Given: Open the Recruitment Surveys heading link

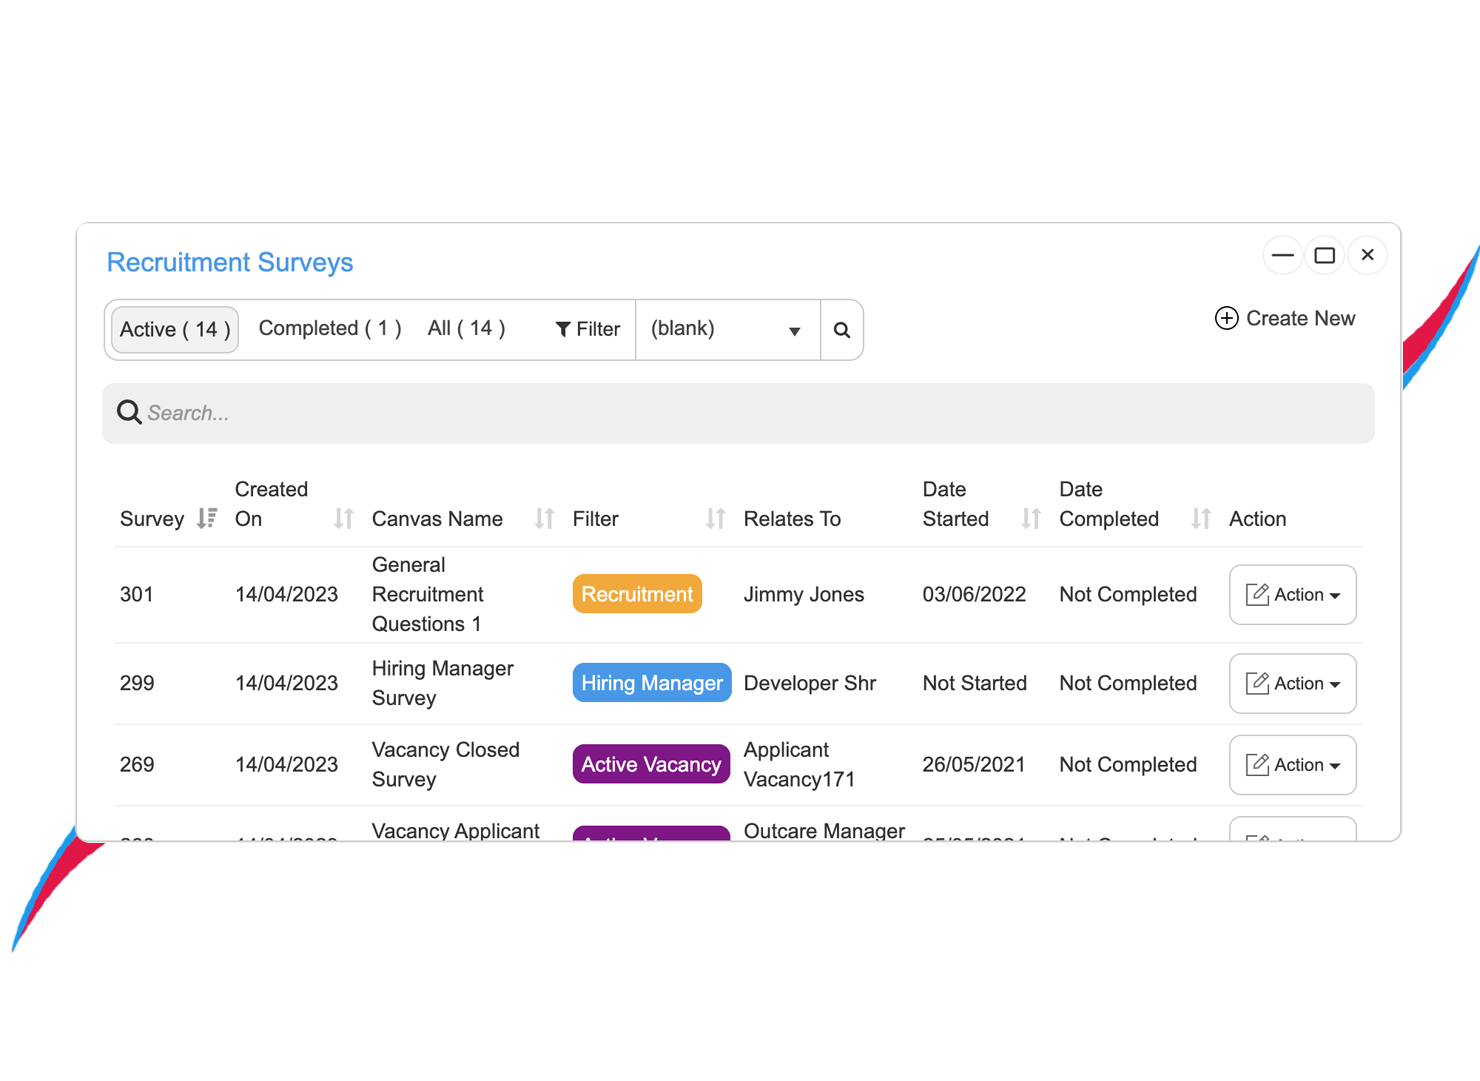Looking at the screenshot, I should click(x=230, y=262).
